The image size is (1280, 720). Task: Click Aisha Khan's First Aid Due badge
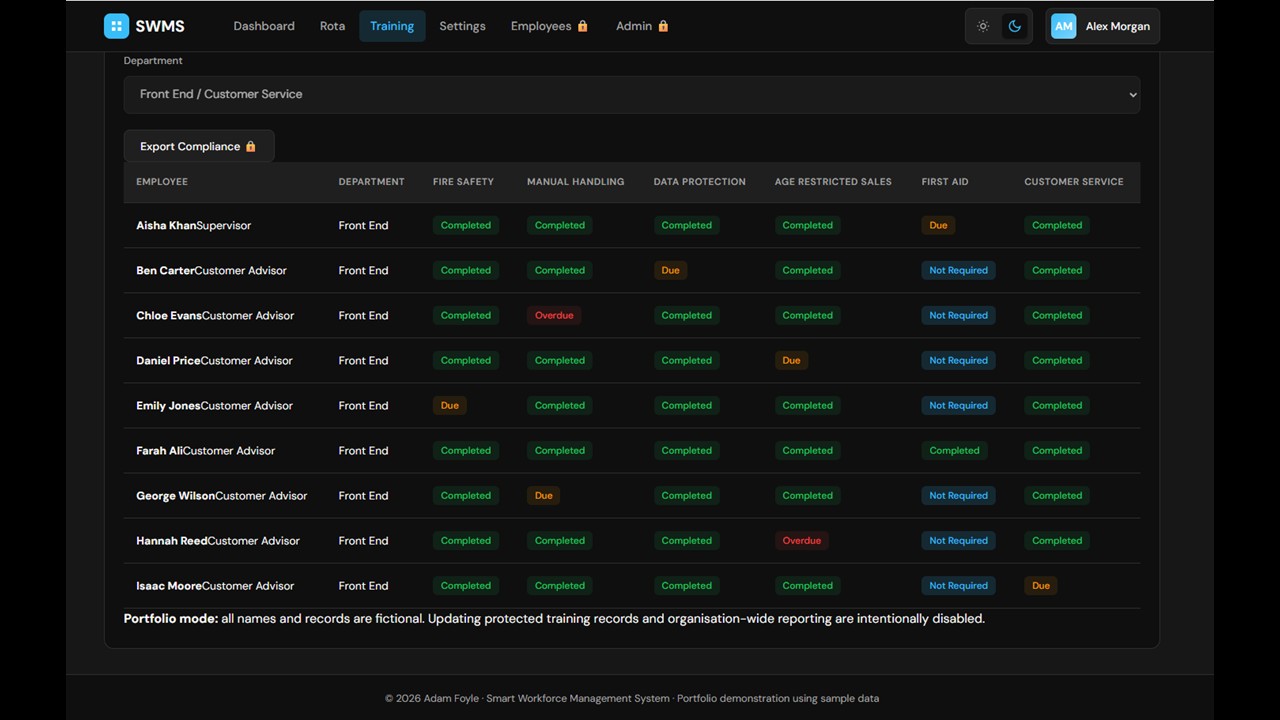point(938,225)
